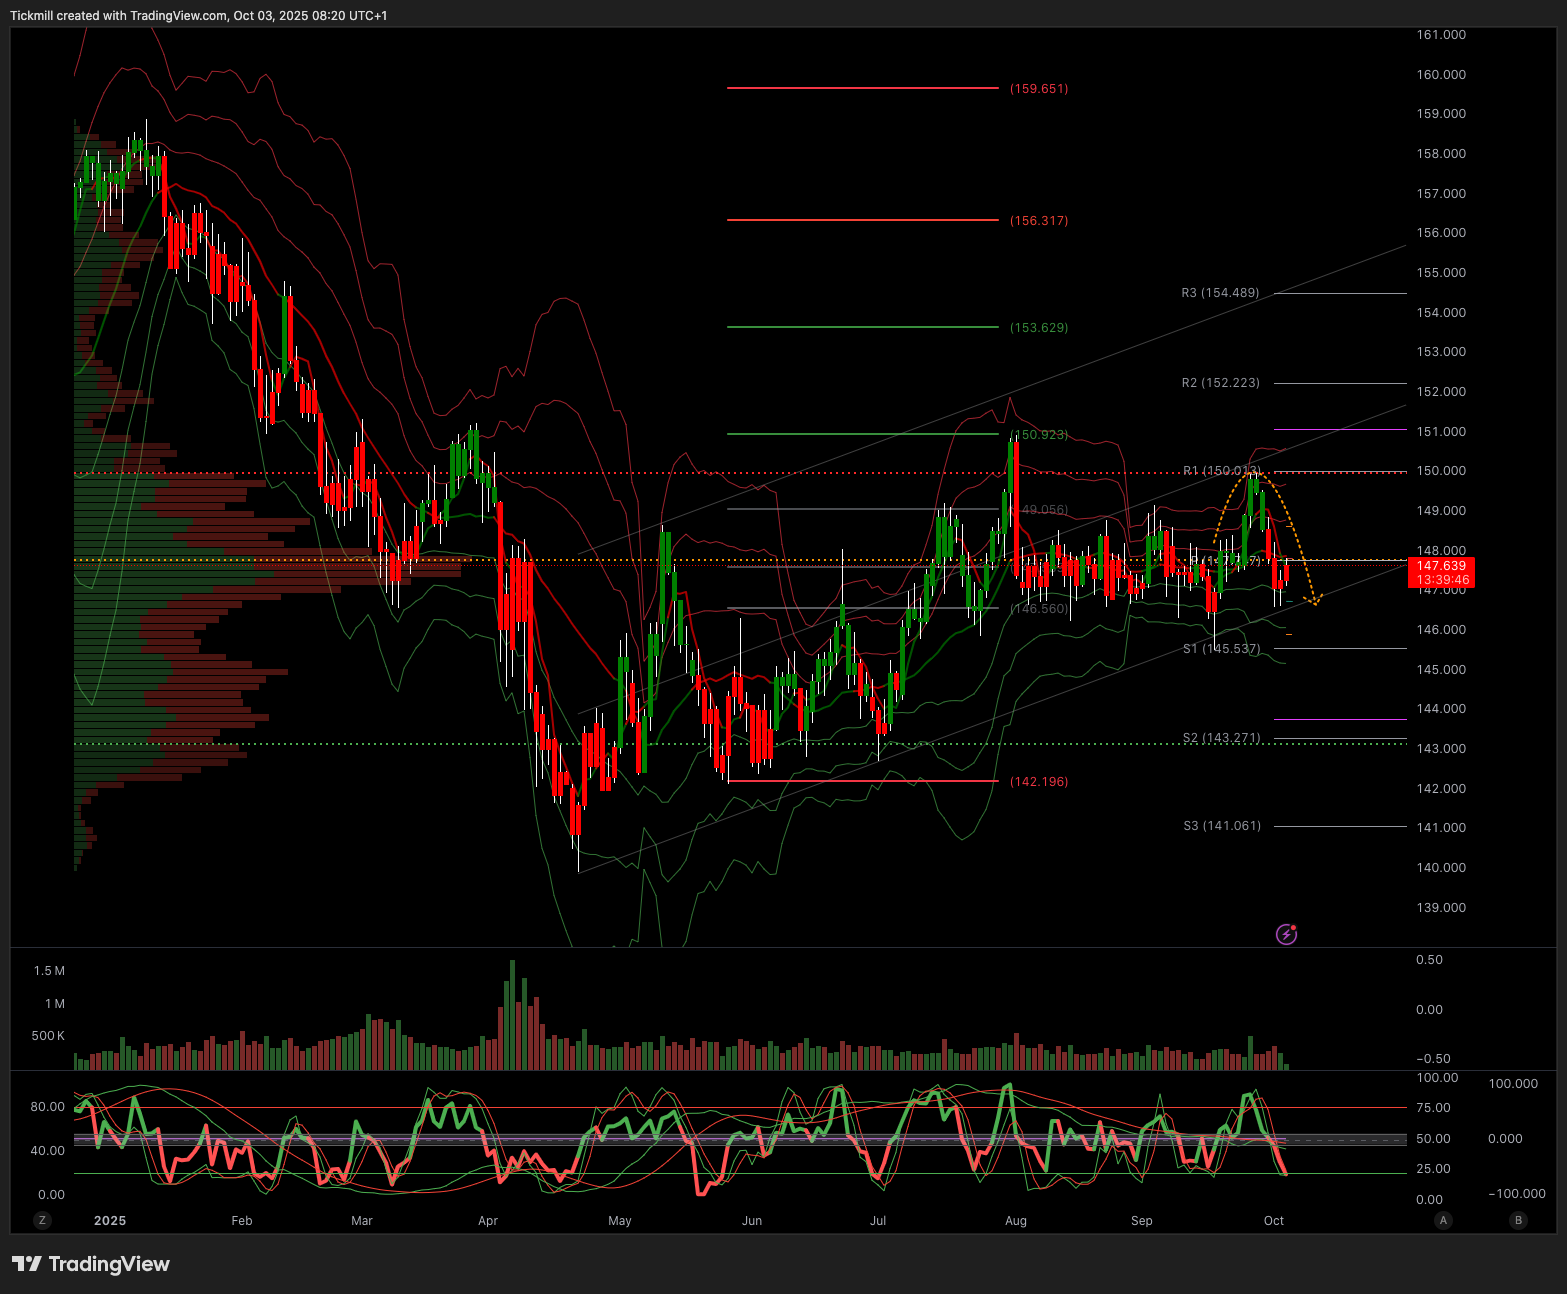Click the 160.000 price axis label
Viewport: 1567px width, 1294px height.
click(x=1441, y=75)
